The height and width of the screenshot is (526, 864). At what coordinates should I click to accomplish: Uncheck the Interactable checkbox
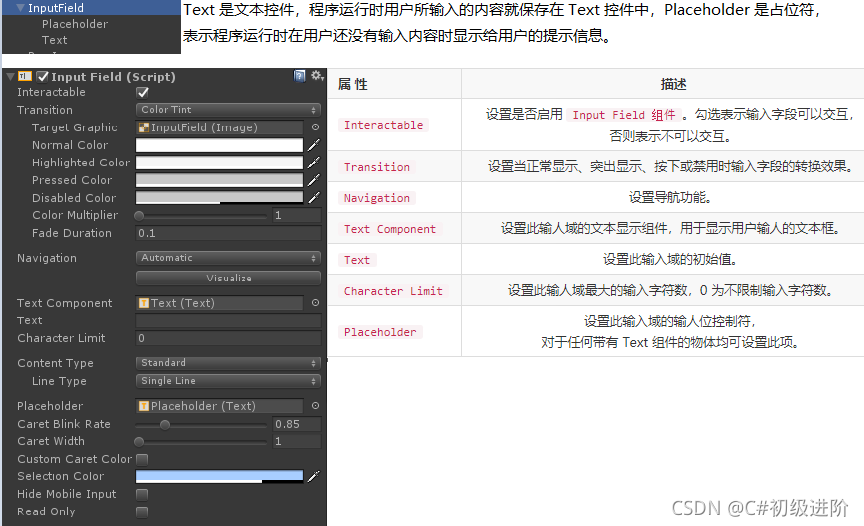tap(142, 93)
